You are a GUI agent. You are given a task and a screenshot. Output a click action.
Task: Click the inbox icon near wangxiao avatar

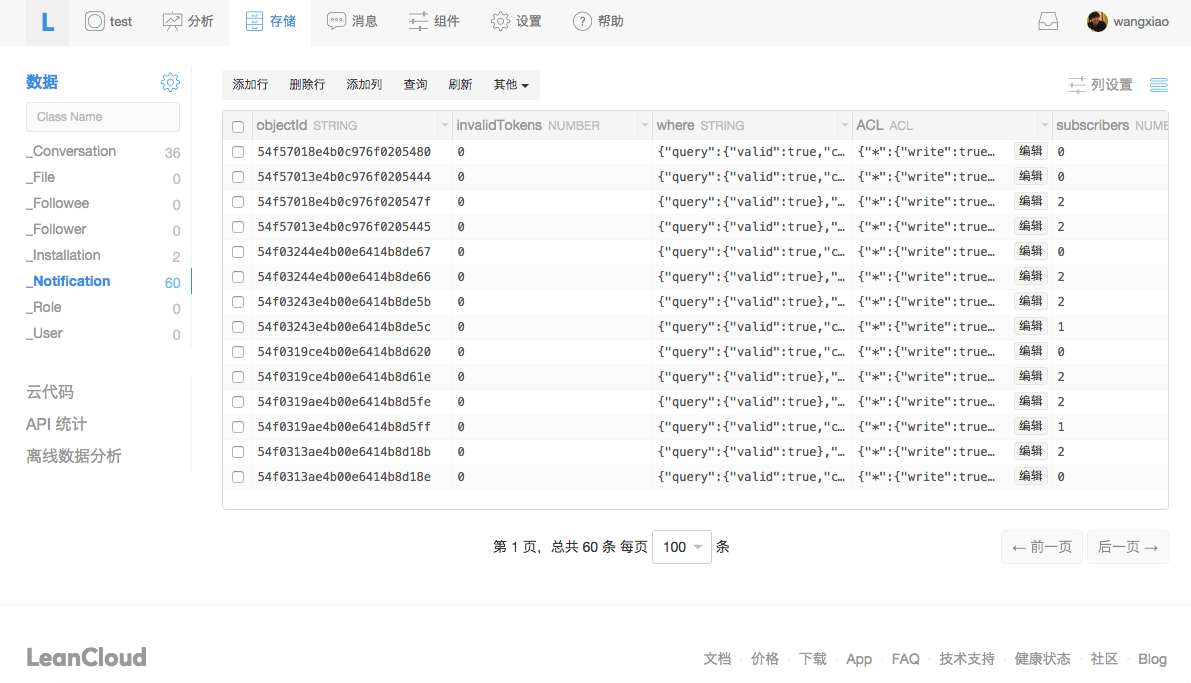pyautogui.click(x=1047, y=20)
